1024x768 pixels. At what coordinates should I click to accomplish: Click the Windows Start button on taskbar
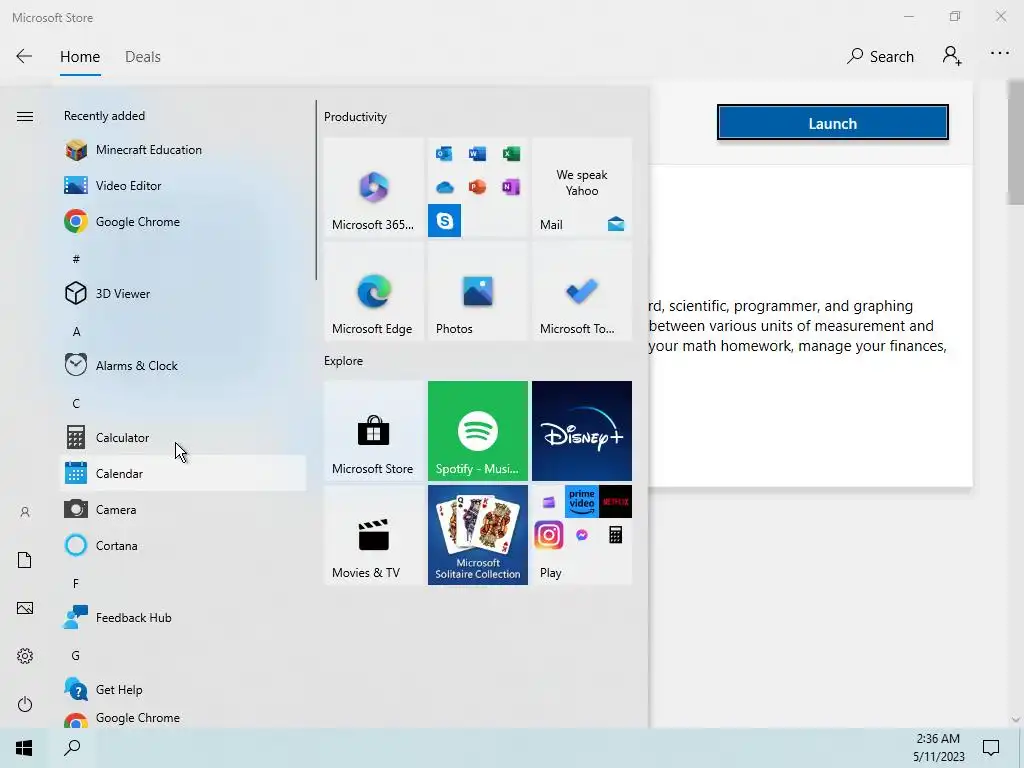pos(24,748)
